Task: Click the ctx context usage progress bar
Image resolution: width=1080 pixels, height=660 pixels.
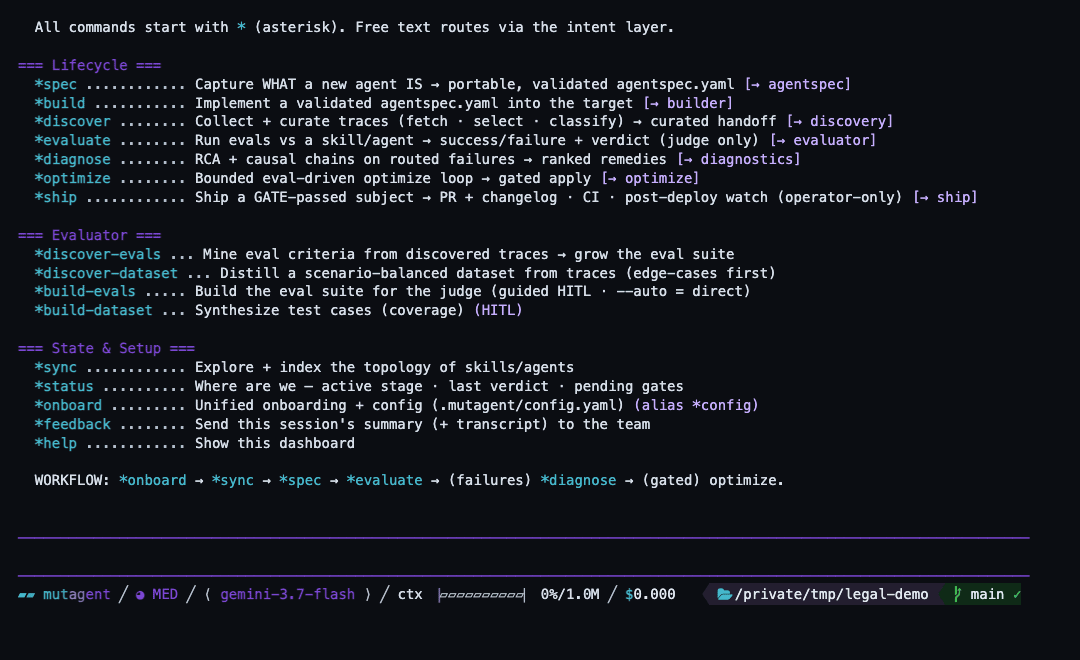Action: (x=481, y=595)
